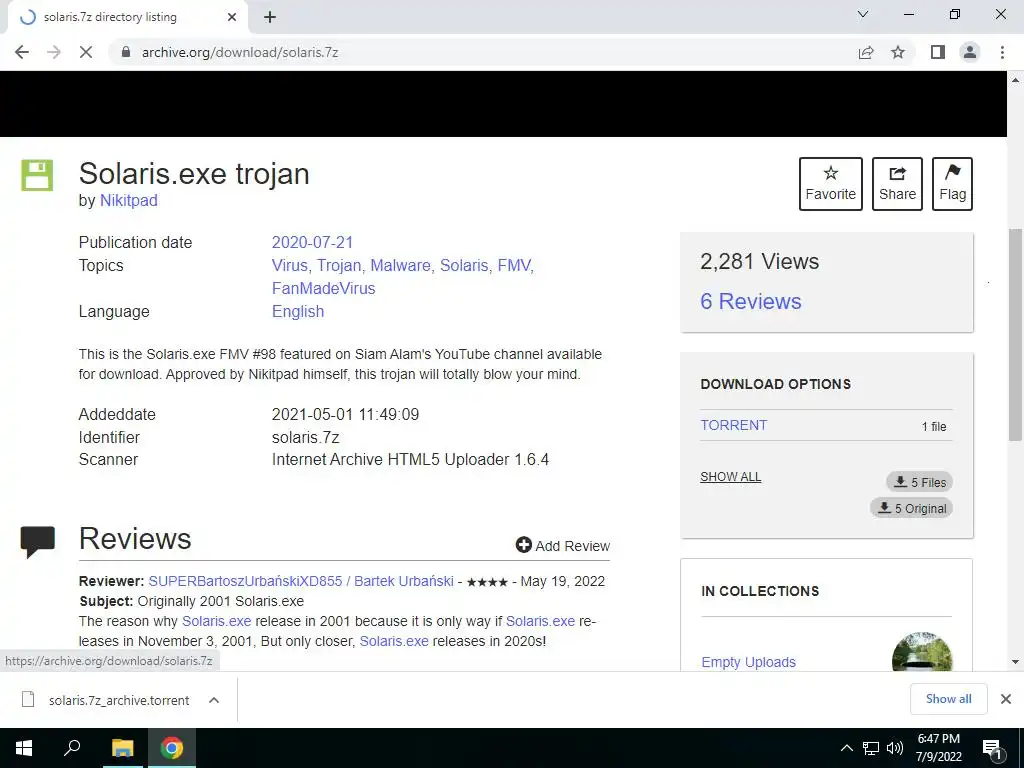The height and width of the screenshot is (768, 1024).
Task: Download via the TORRENT option
Action: pos(733,425)
